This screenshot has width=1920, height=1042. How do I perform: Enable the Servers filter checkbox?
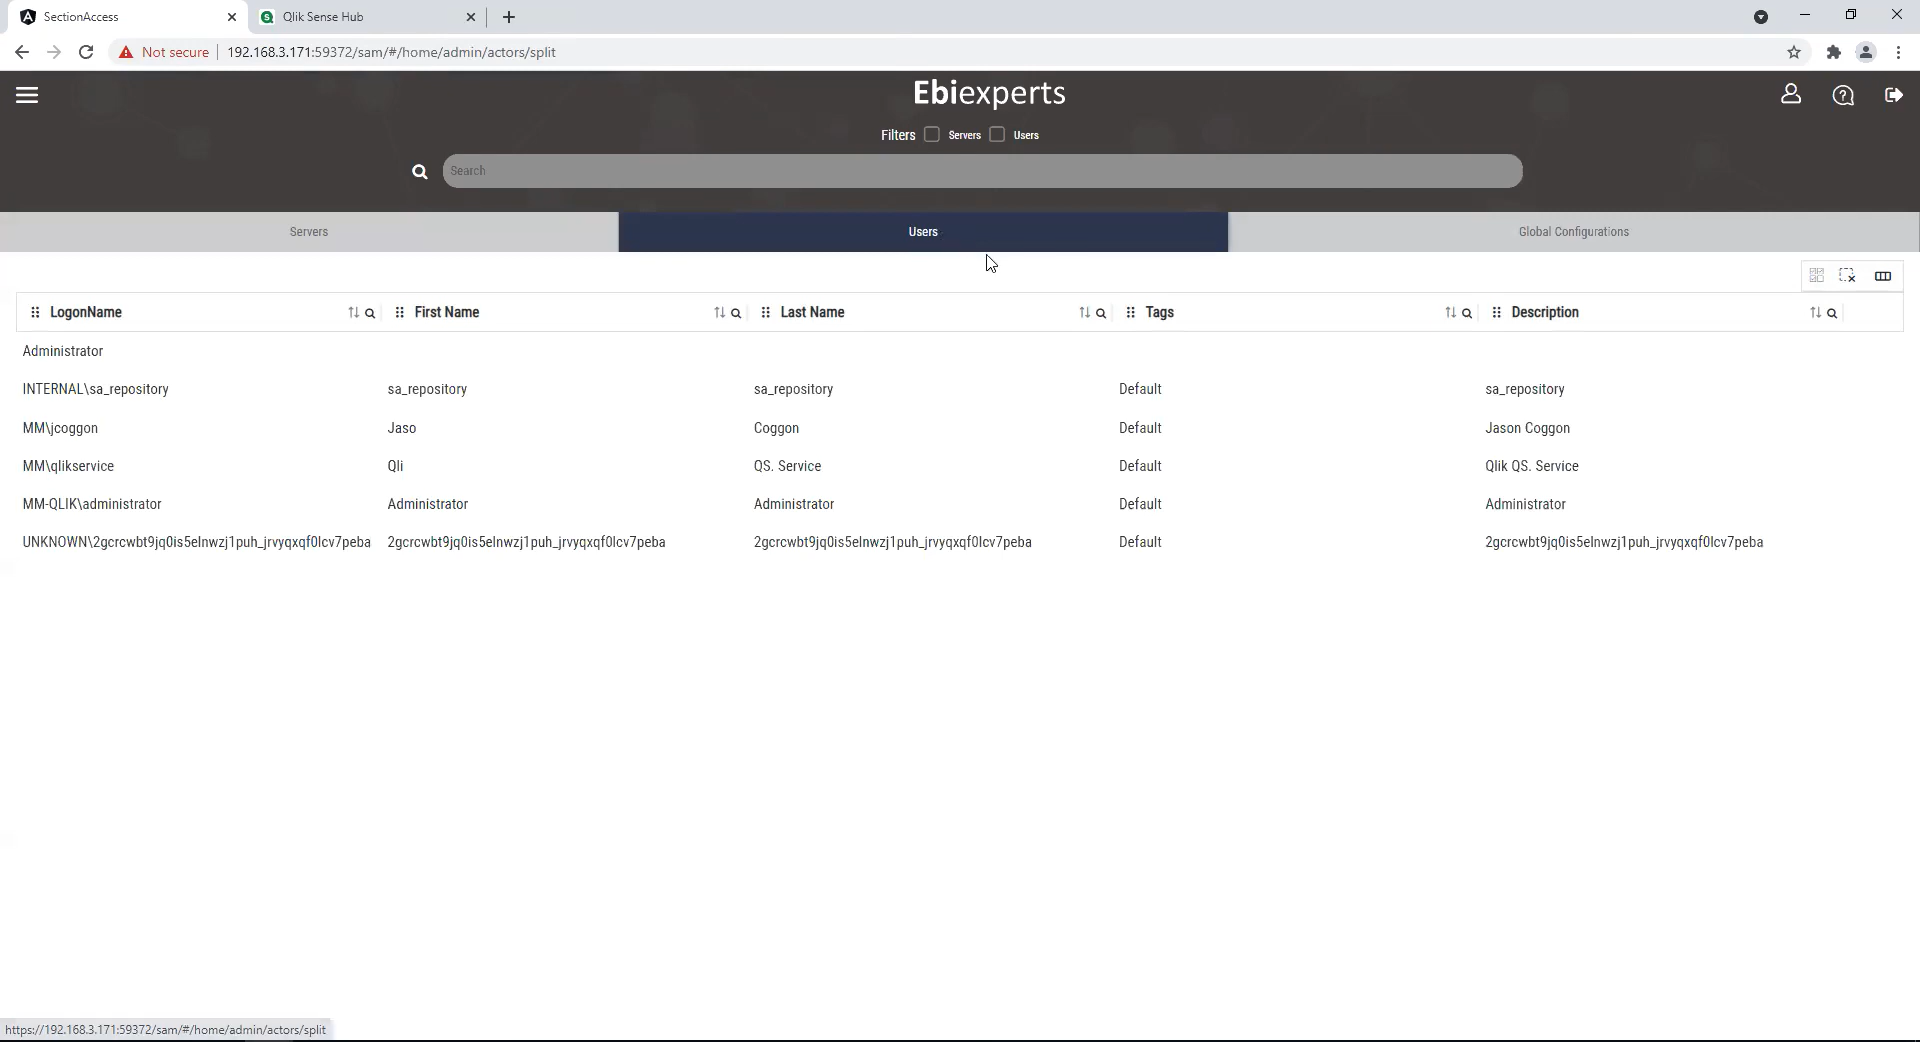[932, 135]
